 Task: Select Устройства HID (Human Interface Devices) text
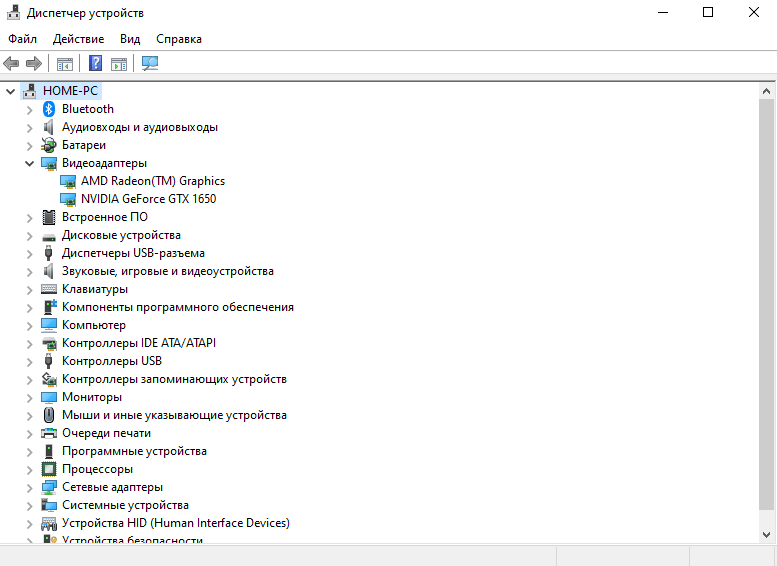pyautogui.click(x=175, y=523)
